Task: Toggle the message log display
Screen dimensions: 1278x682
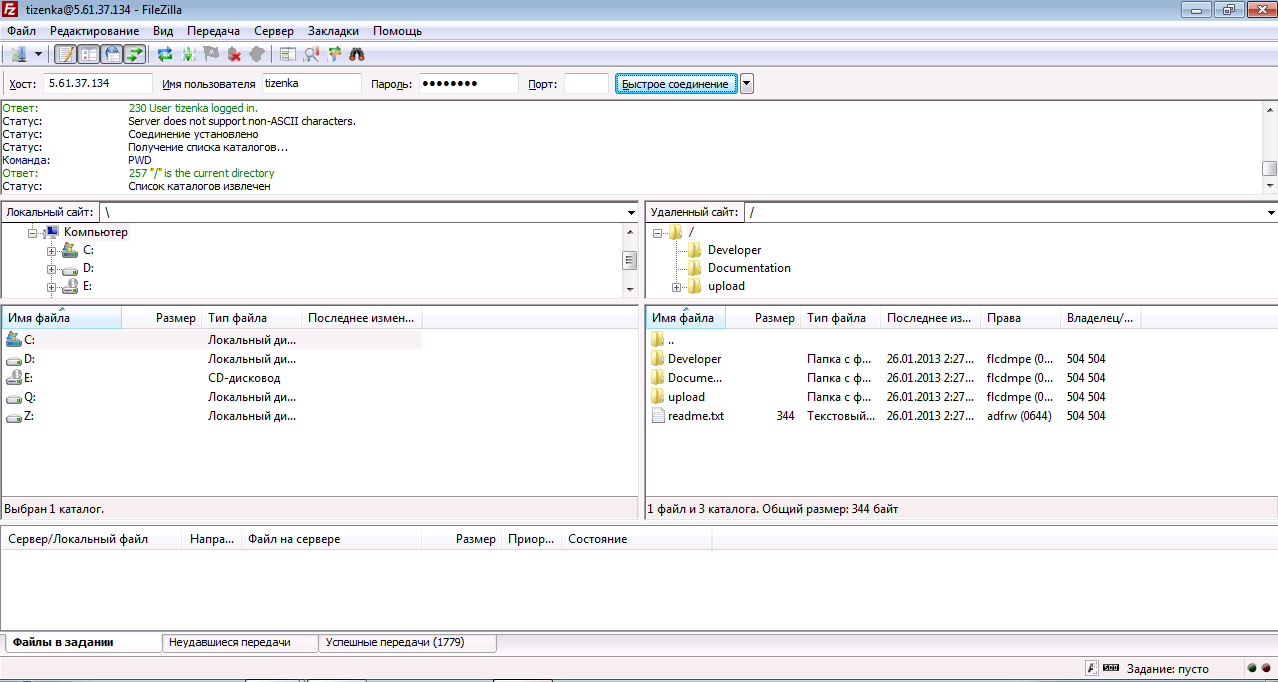Action: click(x=65, y=54)
